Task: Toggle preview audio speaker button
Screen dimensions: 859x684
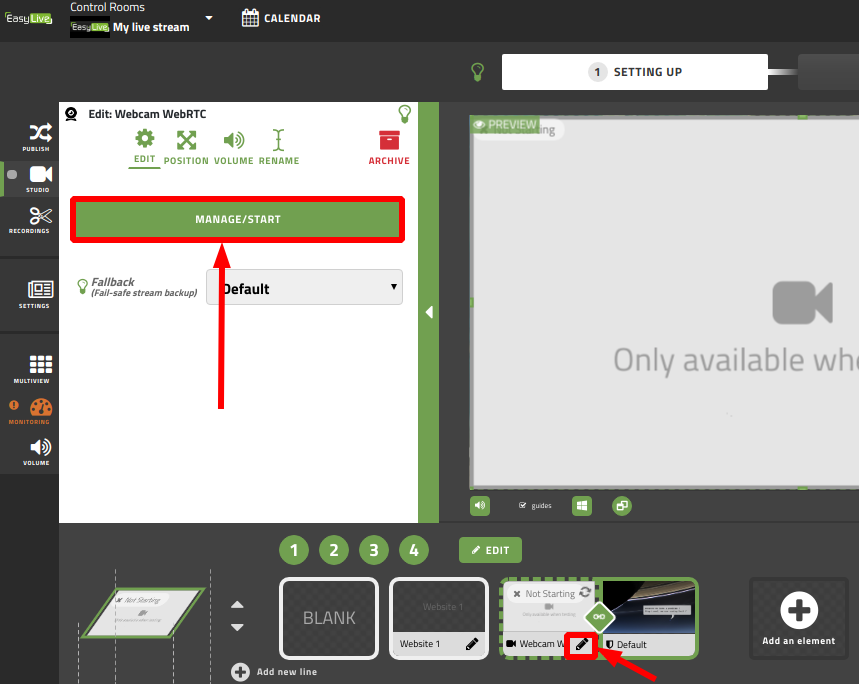Action: coord(480,505)
